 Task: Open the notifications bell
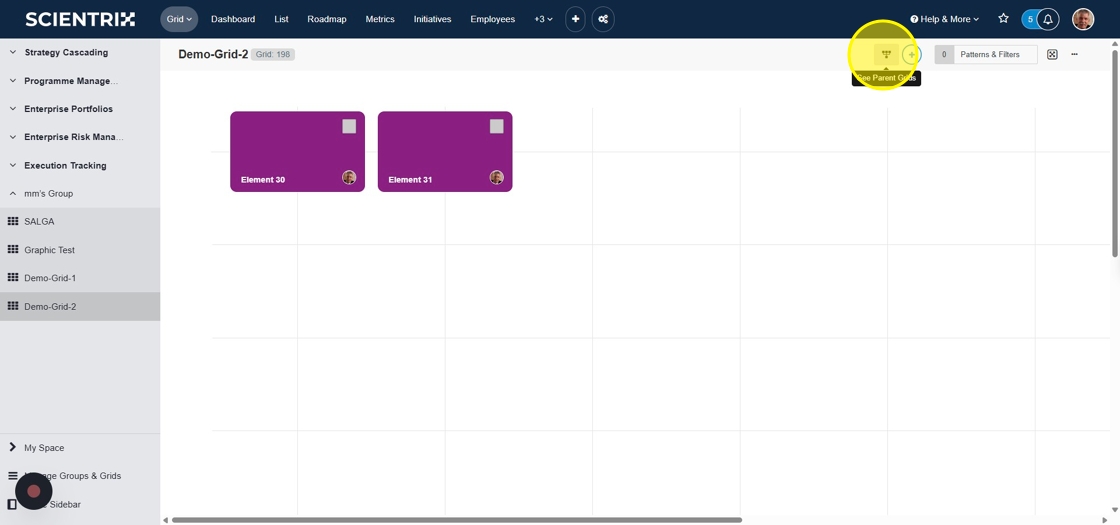tap(1048, 19)
